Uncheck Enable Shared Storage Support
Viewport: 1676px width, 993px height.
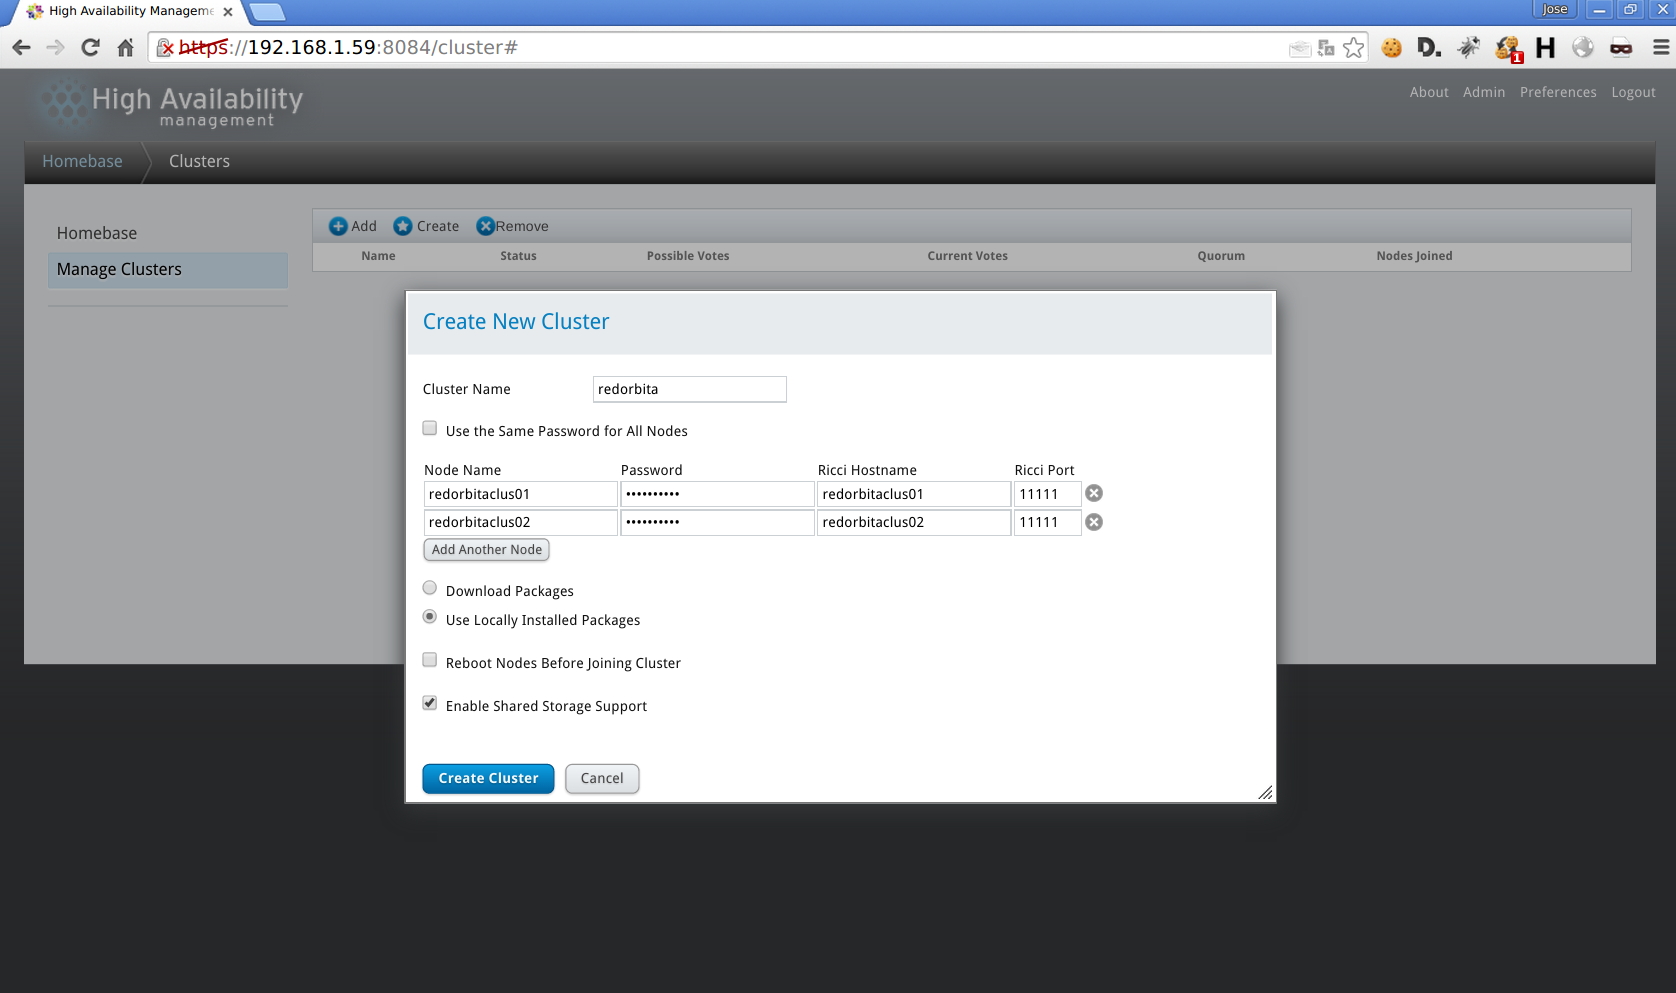(x=430, y=703)
